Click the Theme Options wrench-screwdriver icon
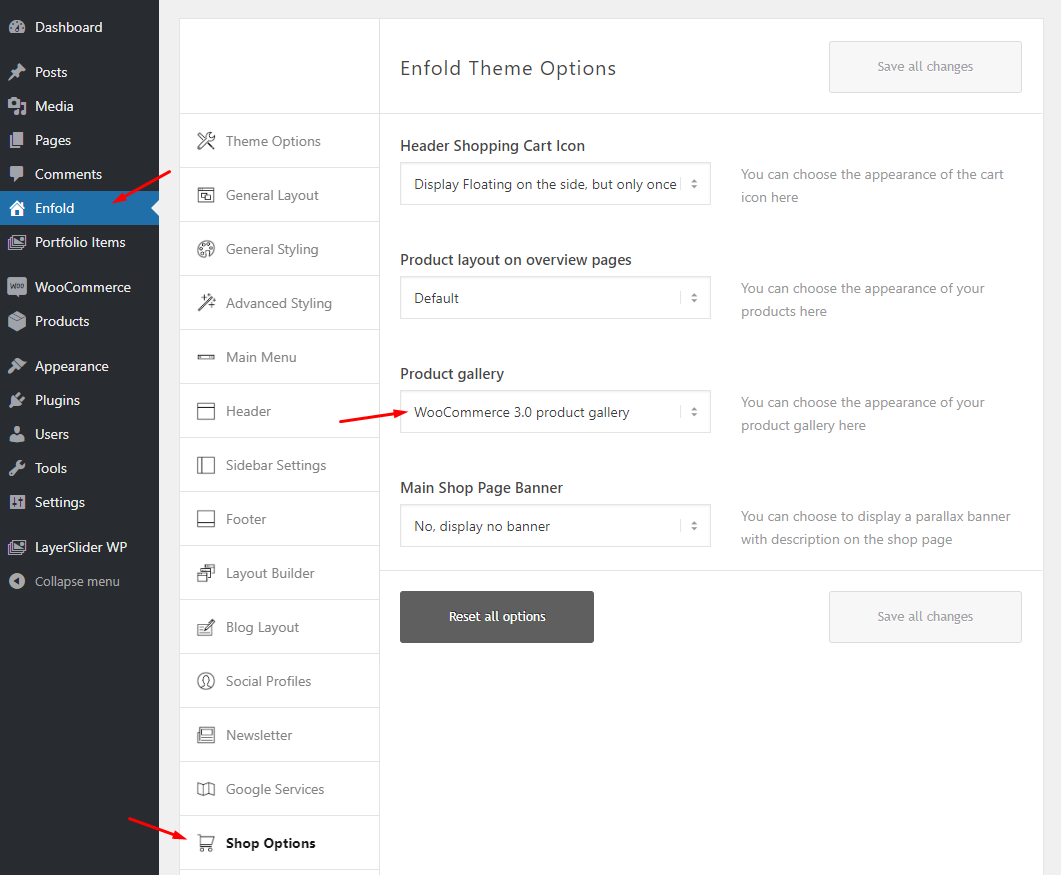This screenshot has height=875, width=1061. [206, 141]
